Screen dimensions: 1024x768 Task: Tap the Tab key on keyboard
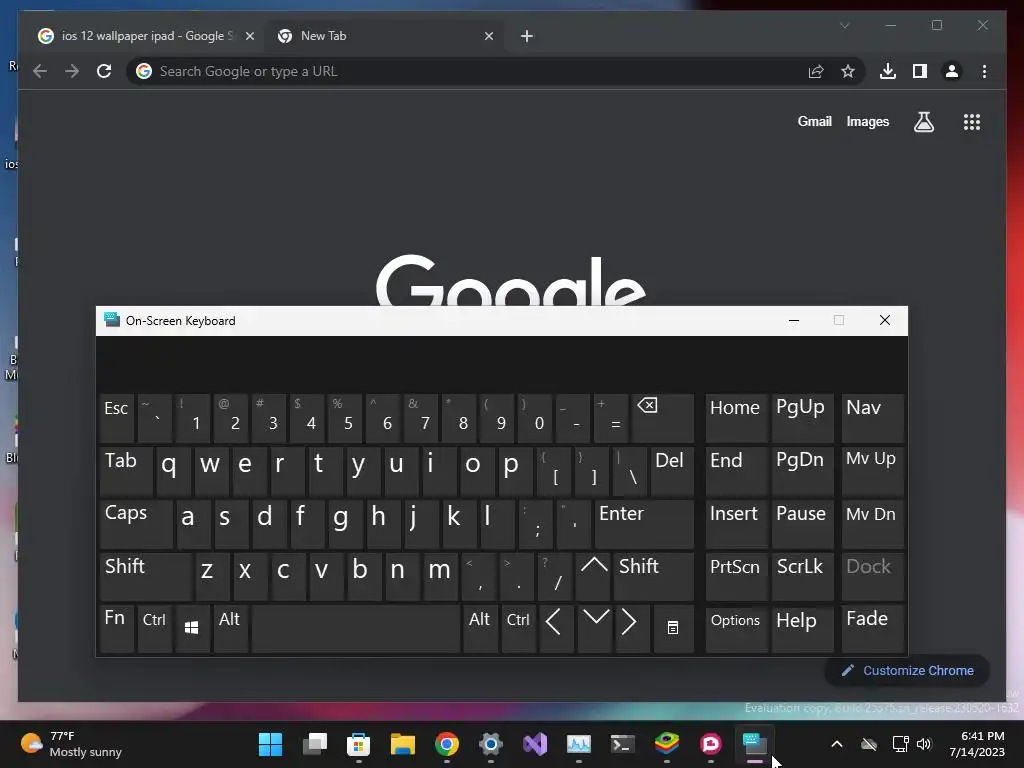point(126,470)
